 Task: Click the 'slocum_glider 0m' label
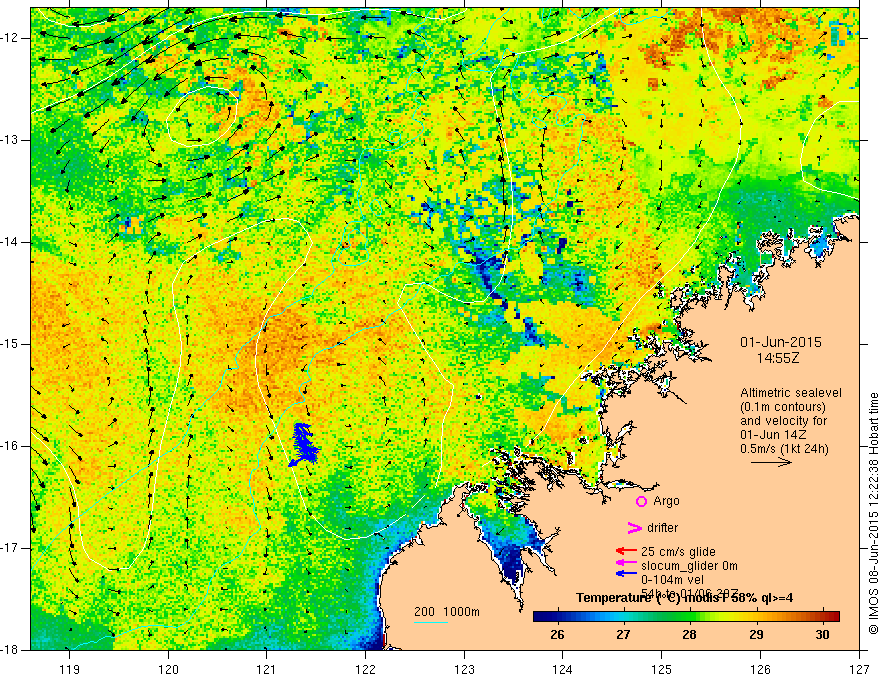tap(689, 566)
